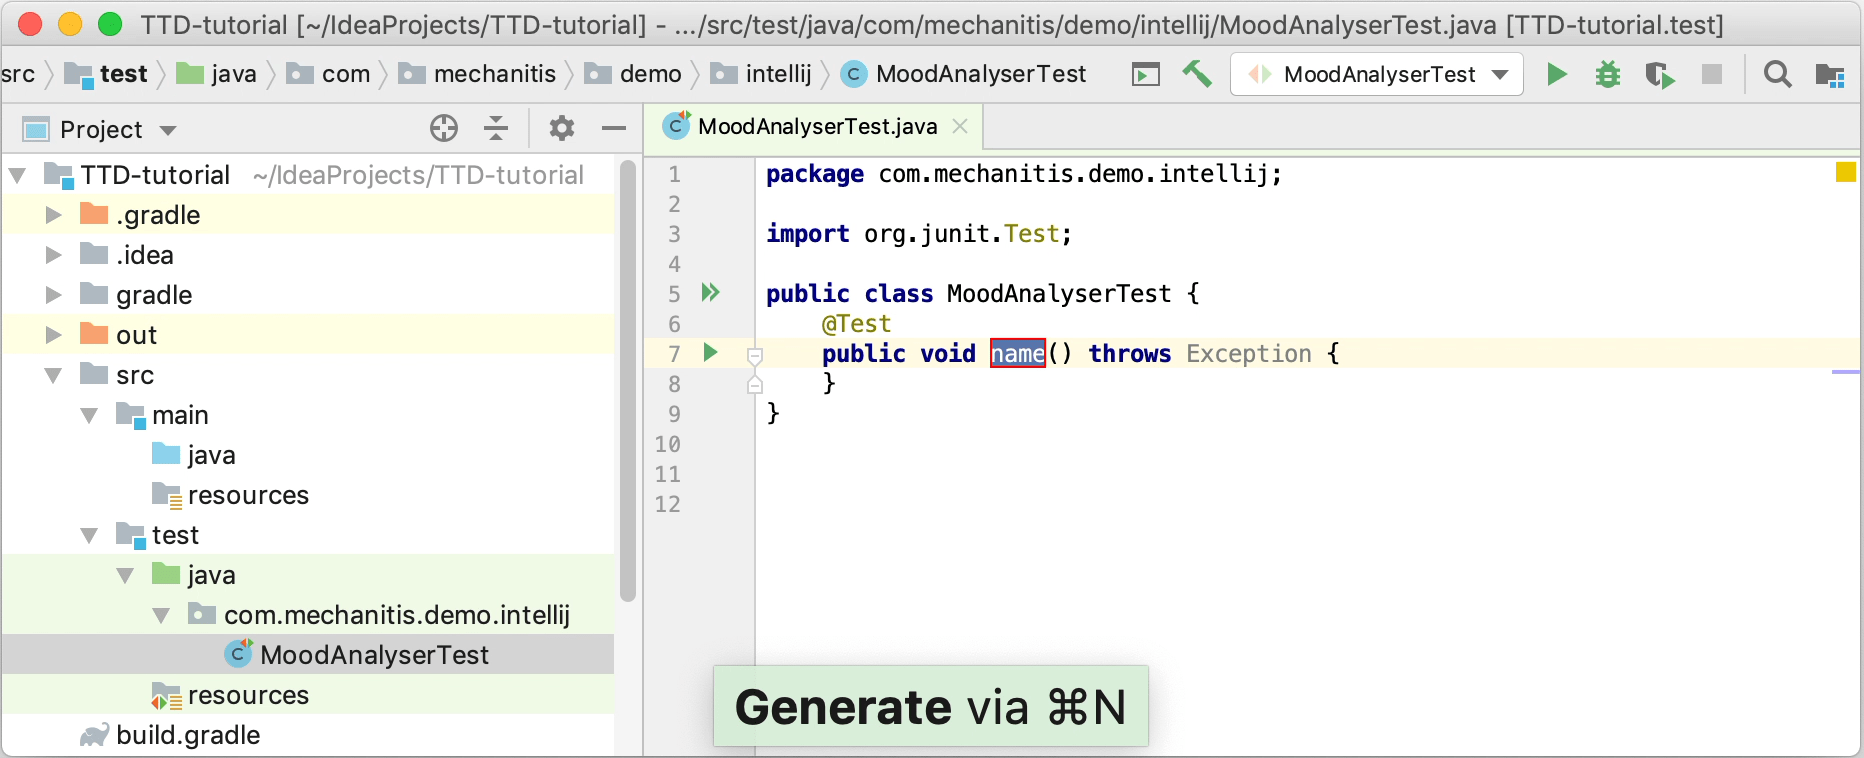
Task: Hide the Project panel with minus icon
Action: point(614,128)
